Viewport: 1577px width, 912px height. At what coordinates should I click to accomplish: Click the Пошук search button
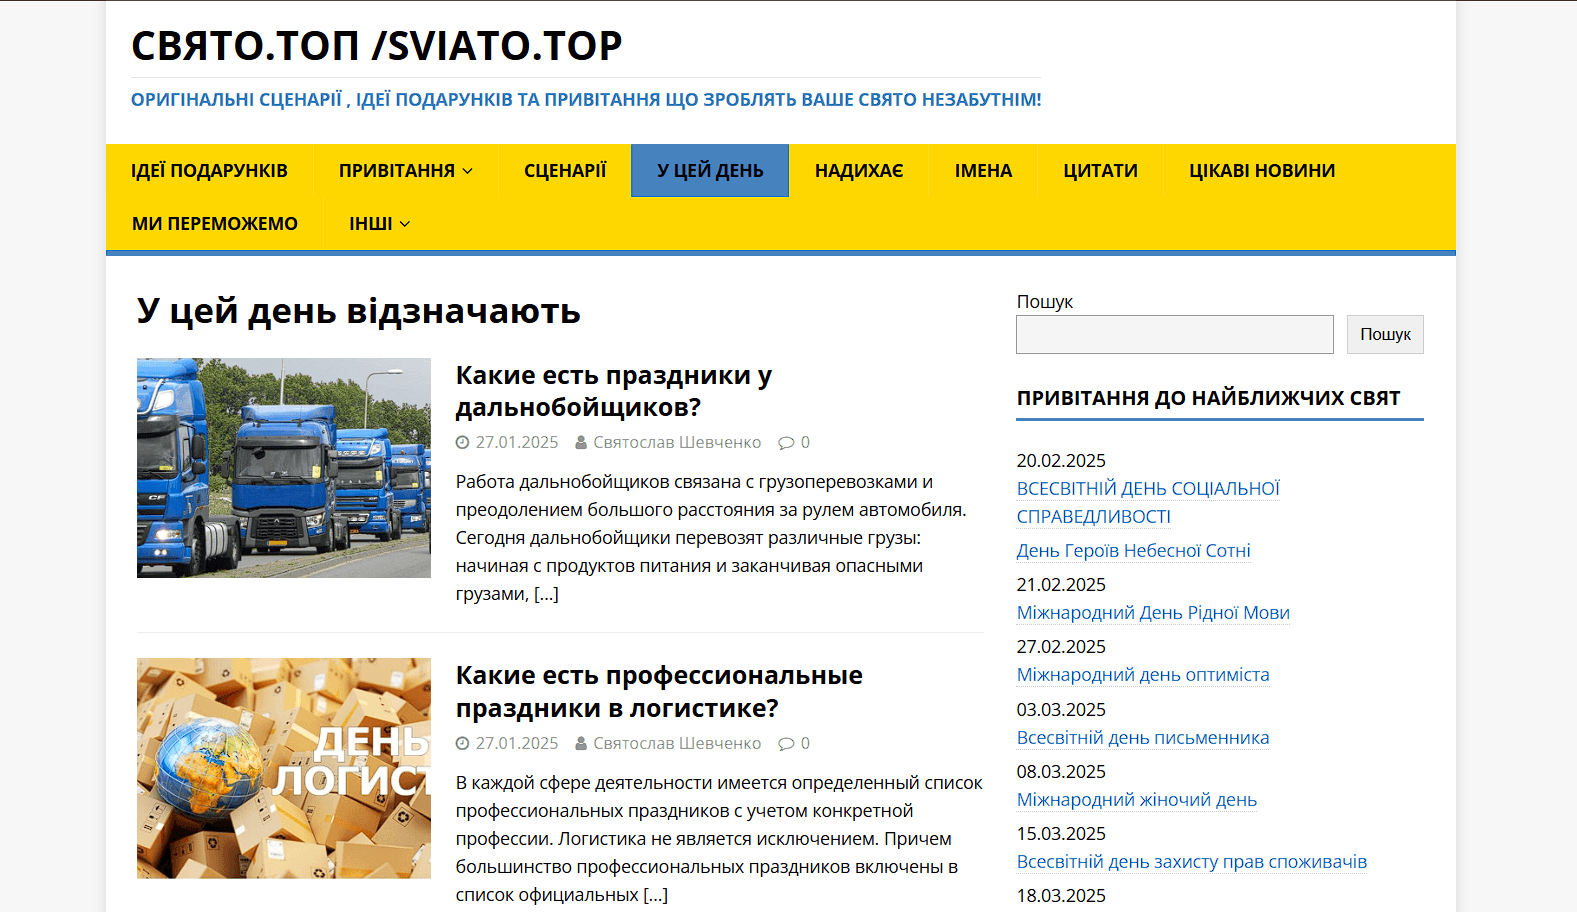[x=1385, y=334]
